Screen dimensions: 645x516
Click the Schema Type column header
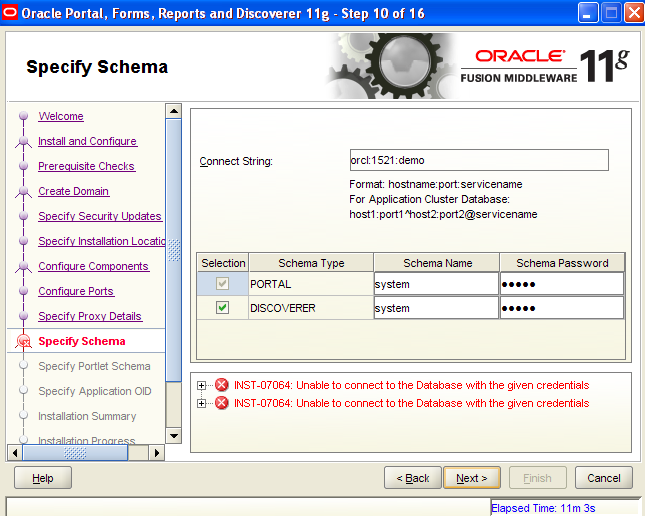[x=311, y=263]
